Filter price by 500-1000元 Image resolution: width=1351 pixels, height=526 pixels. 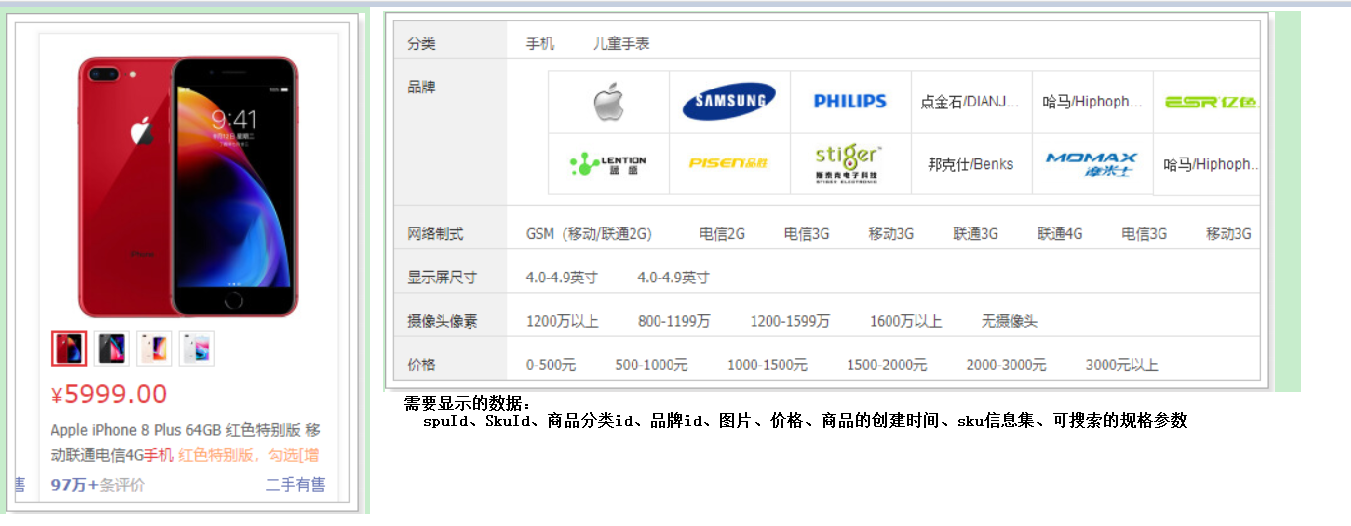tap(651, 365)
